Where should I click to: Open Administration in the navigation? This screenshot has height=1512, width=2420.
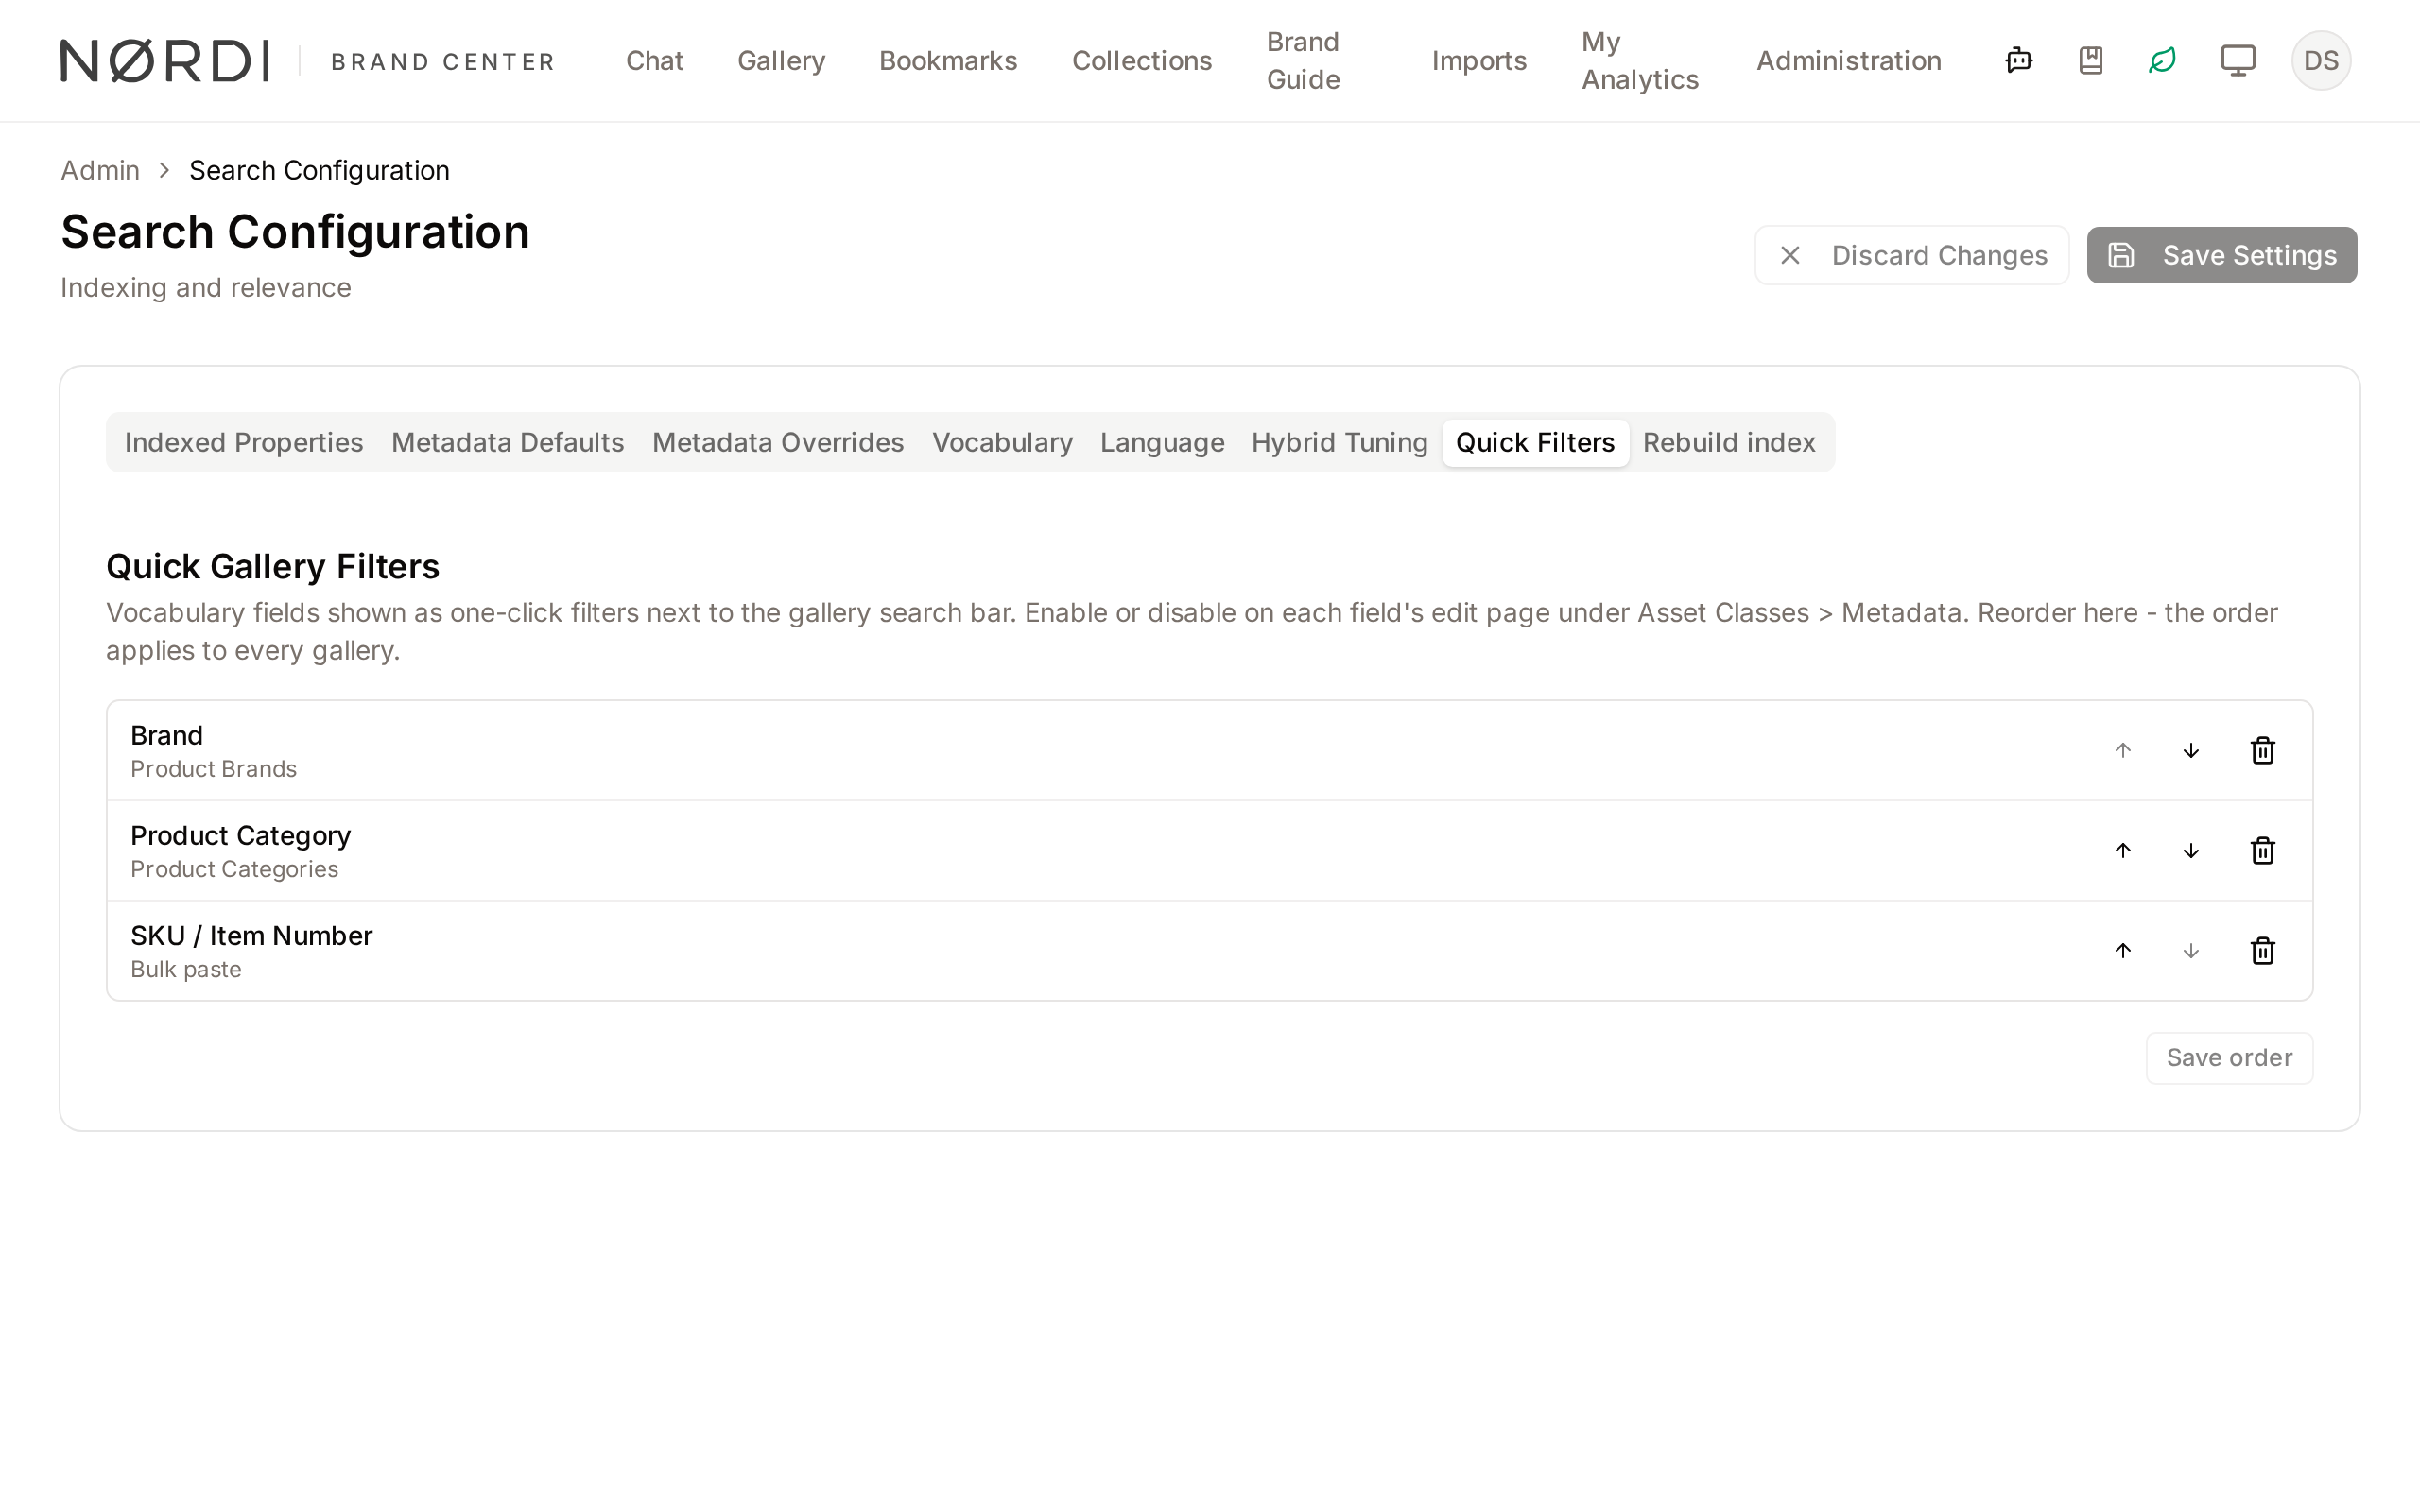coord(1848,60)
